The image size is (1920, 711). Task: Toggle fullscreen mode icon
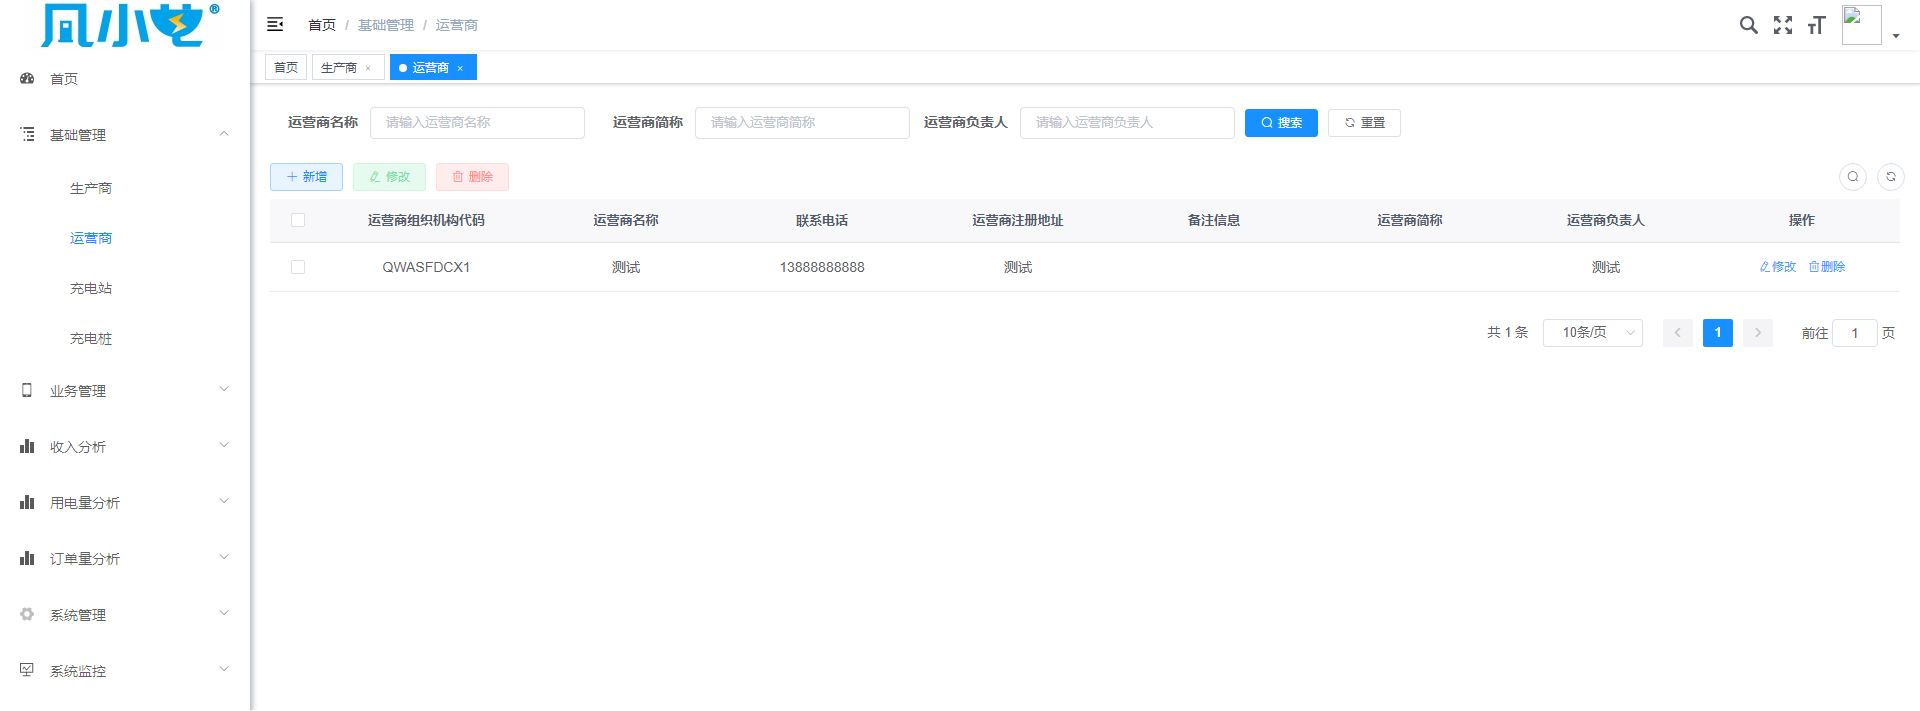(1782, 25)
